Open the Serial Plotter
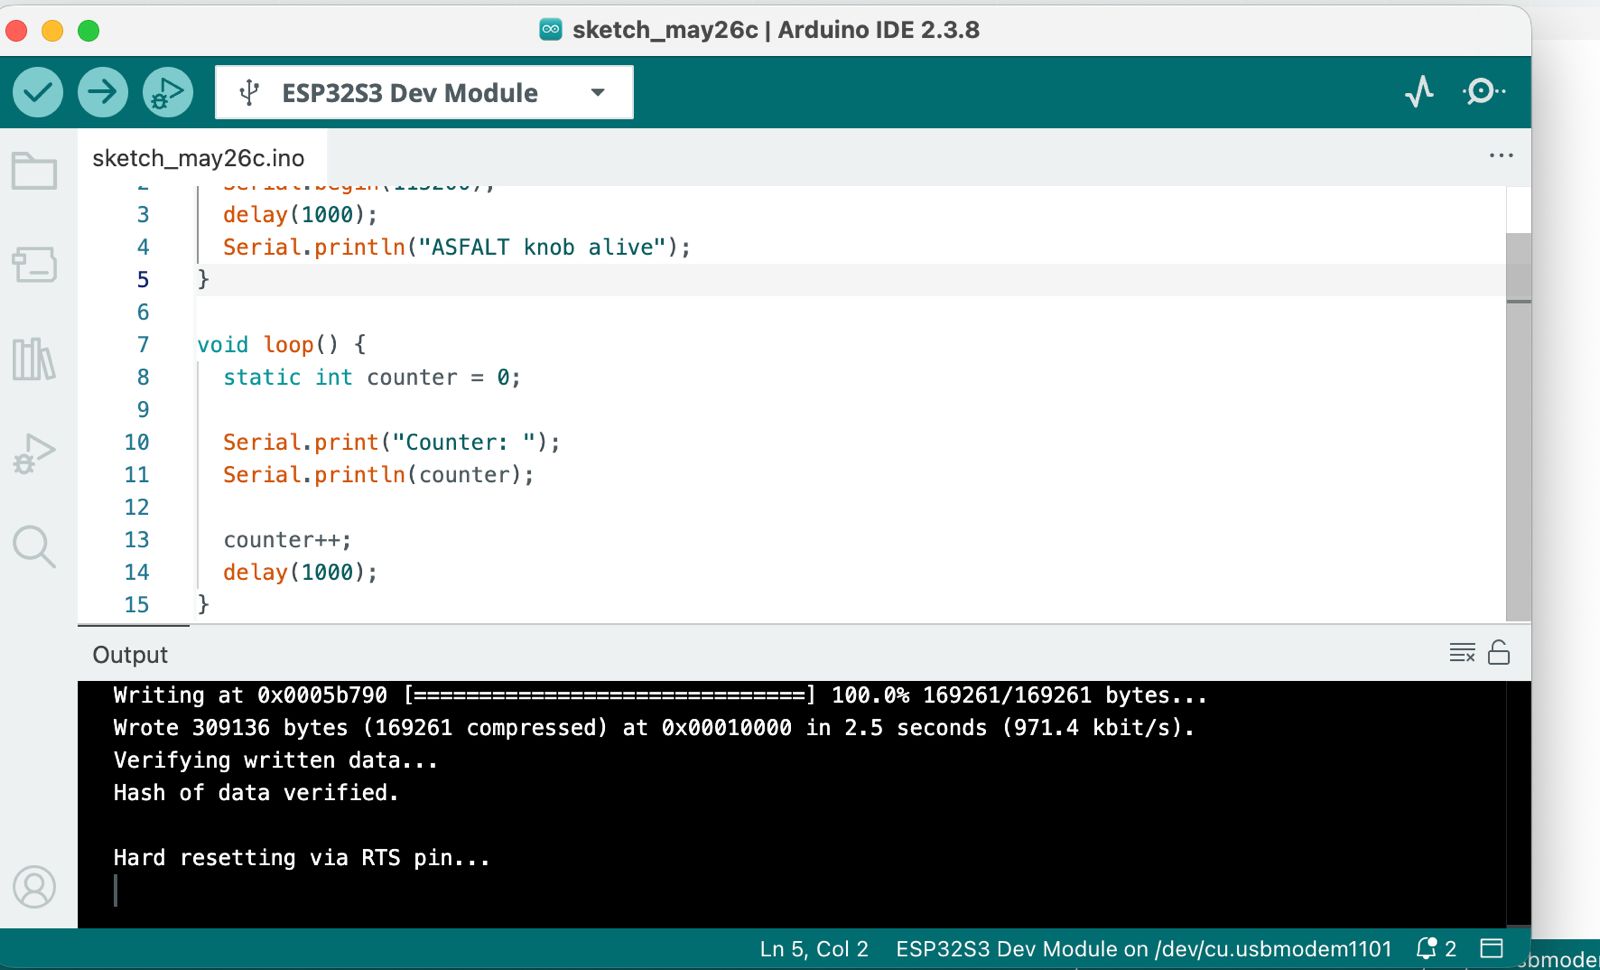 (1419, 92)
